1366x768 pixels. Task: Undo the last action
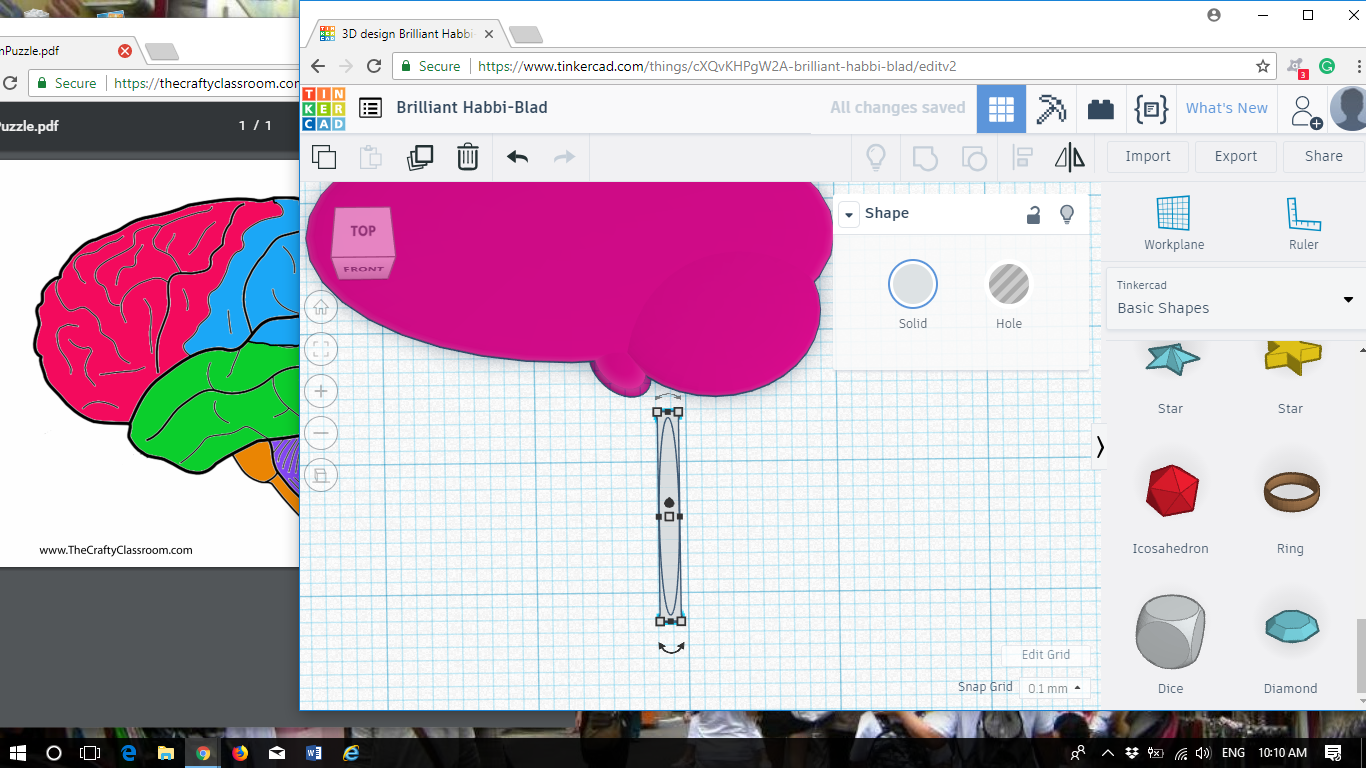coord(517,157)
